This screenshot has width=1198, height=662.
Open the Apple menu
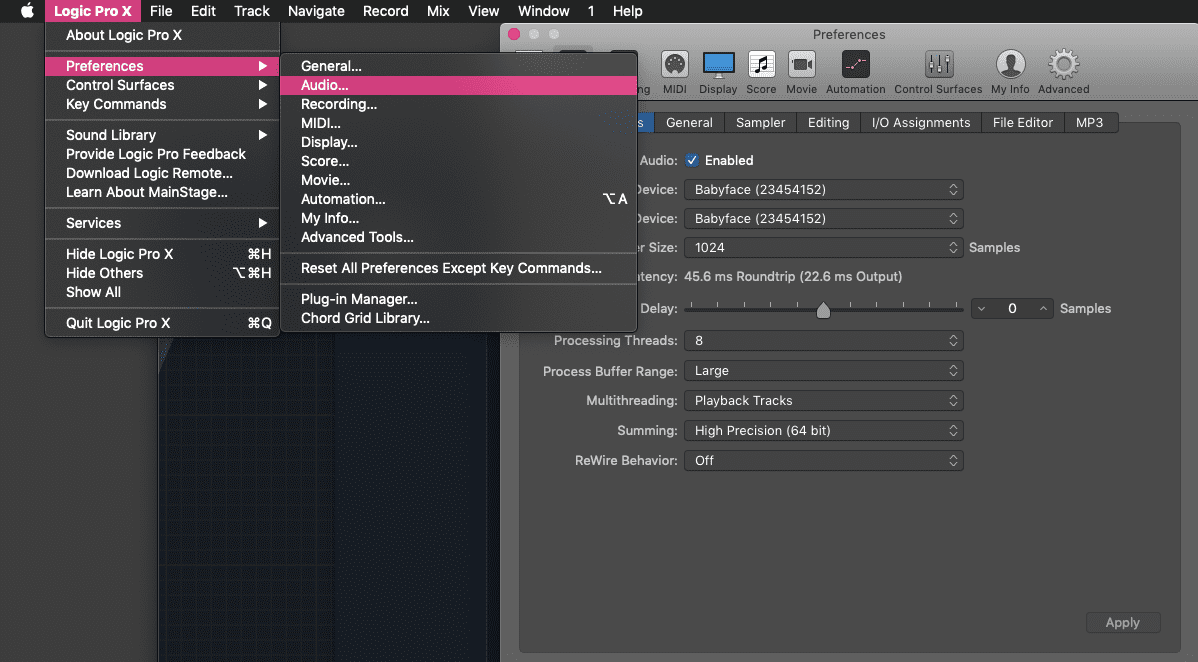pyautogui.click(x=28, y=11)
